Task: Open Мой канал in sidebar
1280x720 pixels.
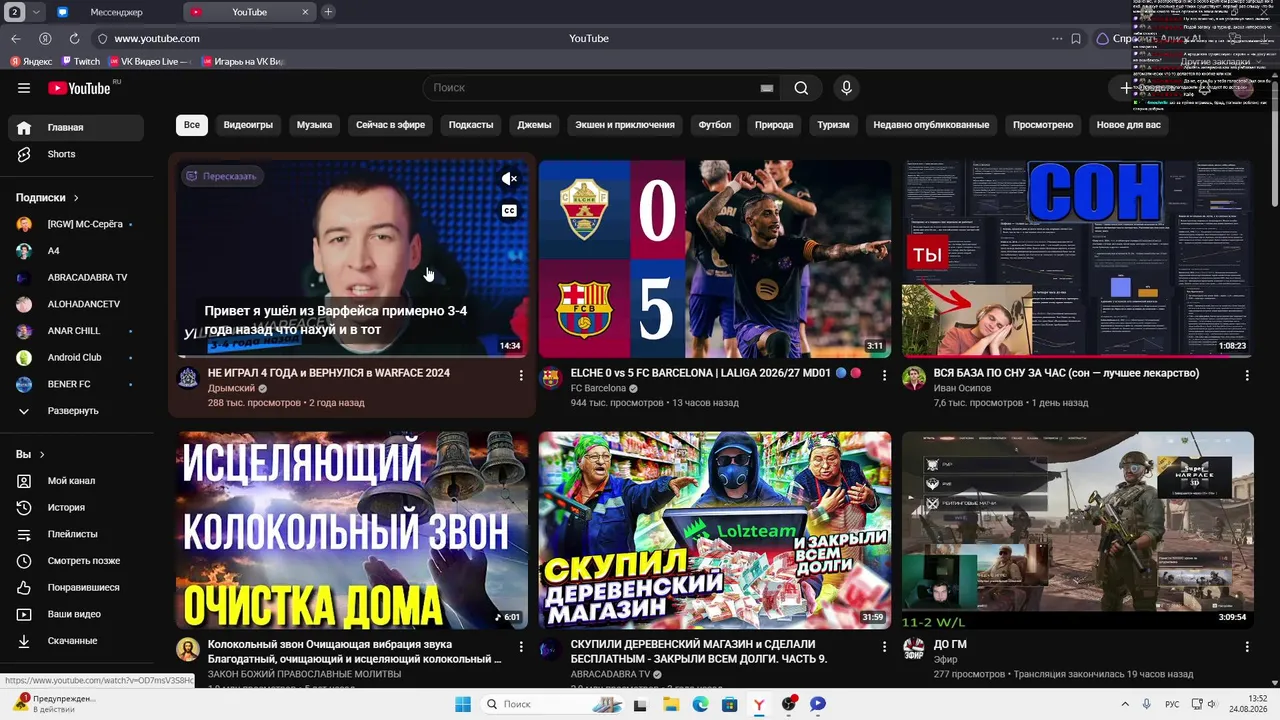Action: pos(76,481)
